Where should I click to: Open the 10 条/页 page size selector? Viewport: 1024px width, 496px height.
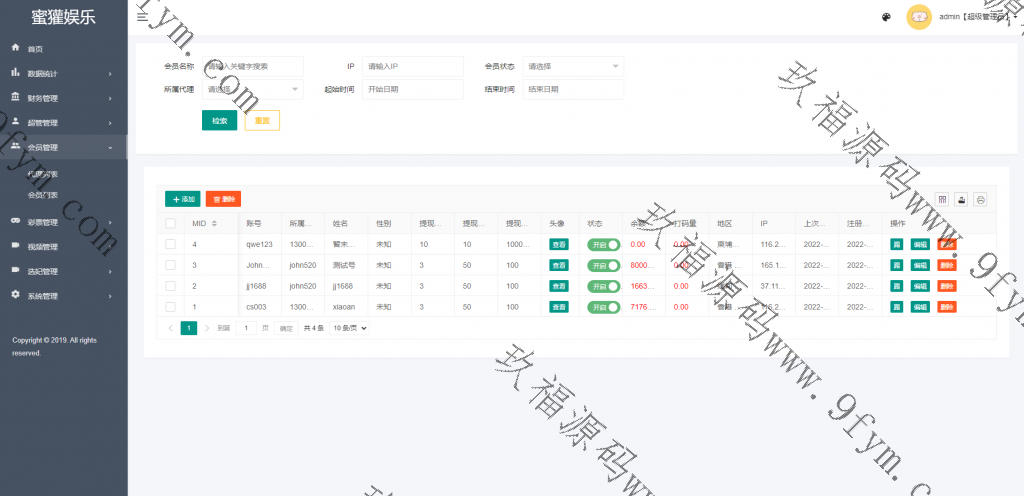click(350, 328)
